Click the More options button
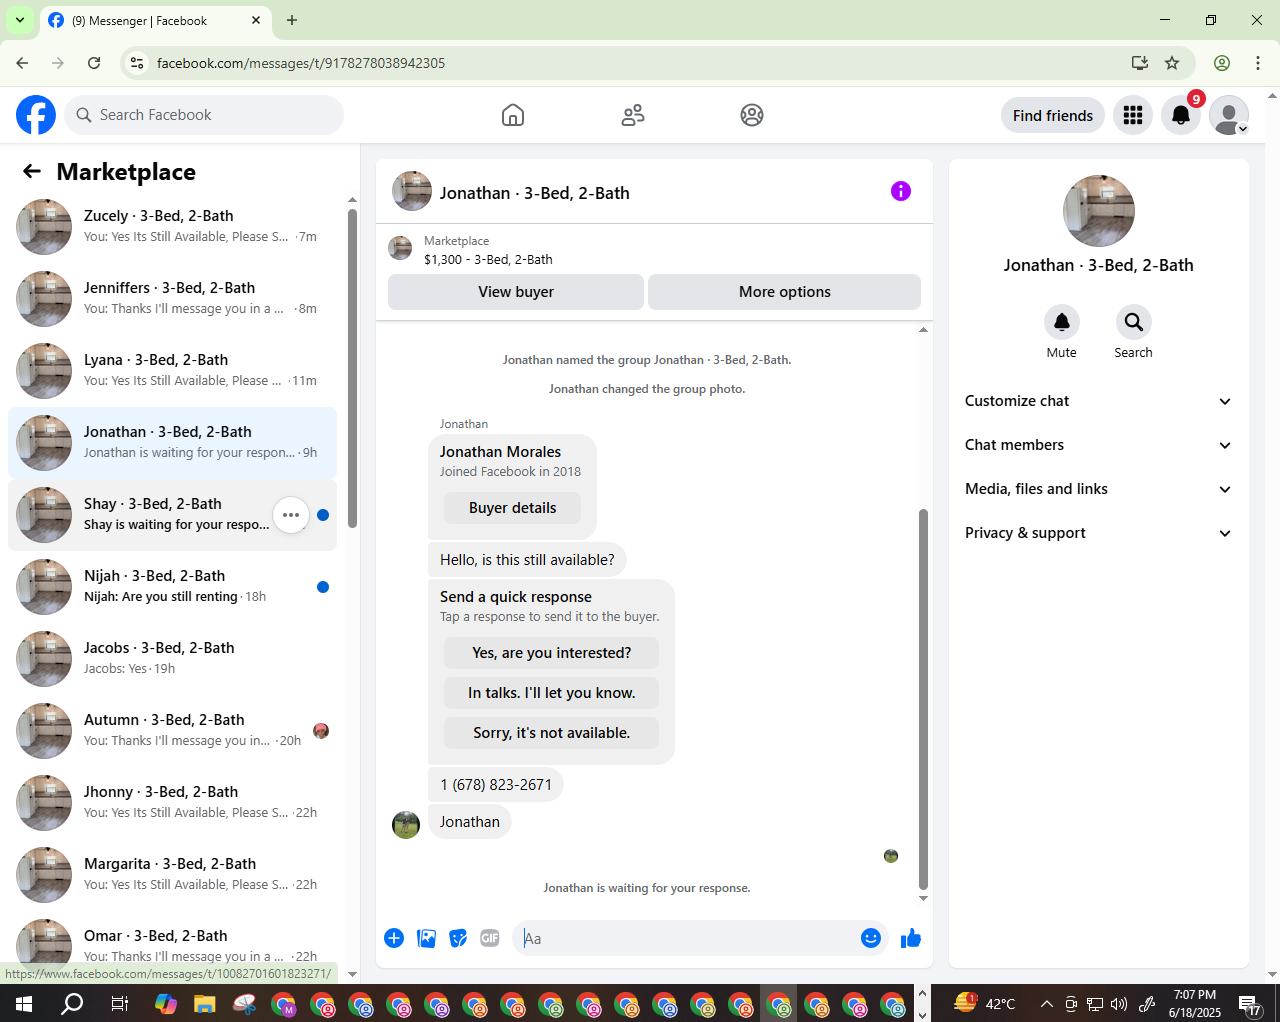Image resolution: width=1280 pixels, height=1022 pixels. pyautogui.click(x=785, y=292)
